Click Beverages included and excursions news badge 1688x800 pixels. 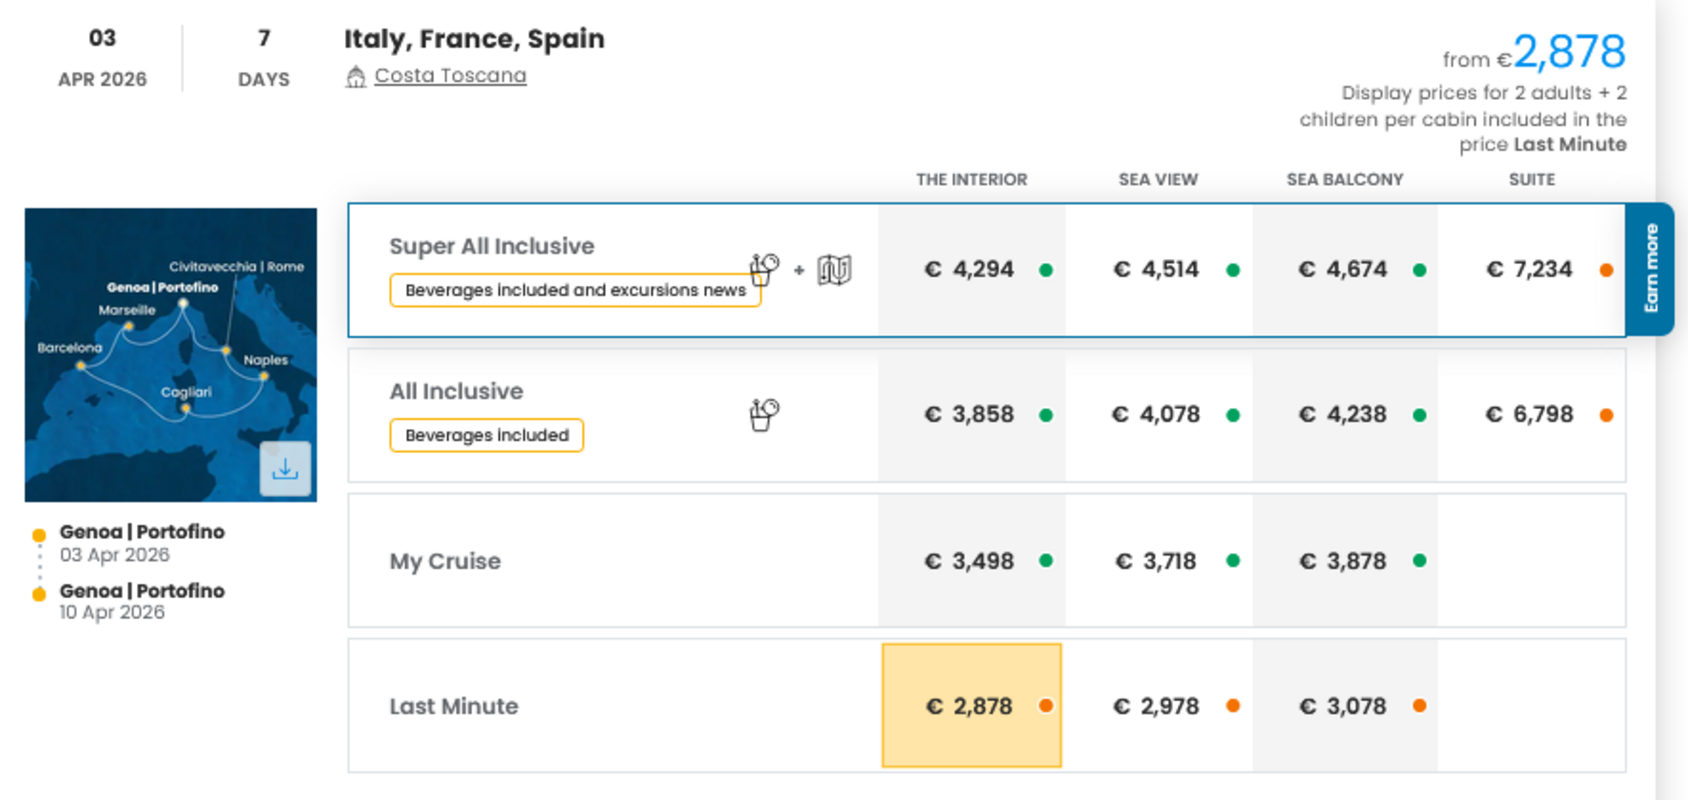click(x=574, y=291)
